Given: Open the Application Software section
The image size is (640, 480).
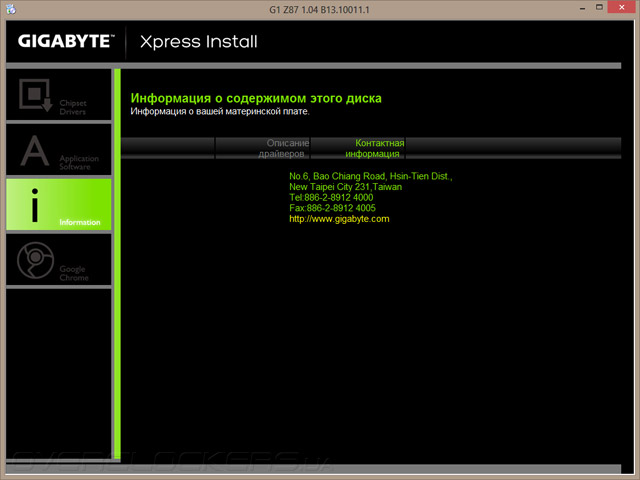Looking at the screenshot, I should [59, 150].
